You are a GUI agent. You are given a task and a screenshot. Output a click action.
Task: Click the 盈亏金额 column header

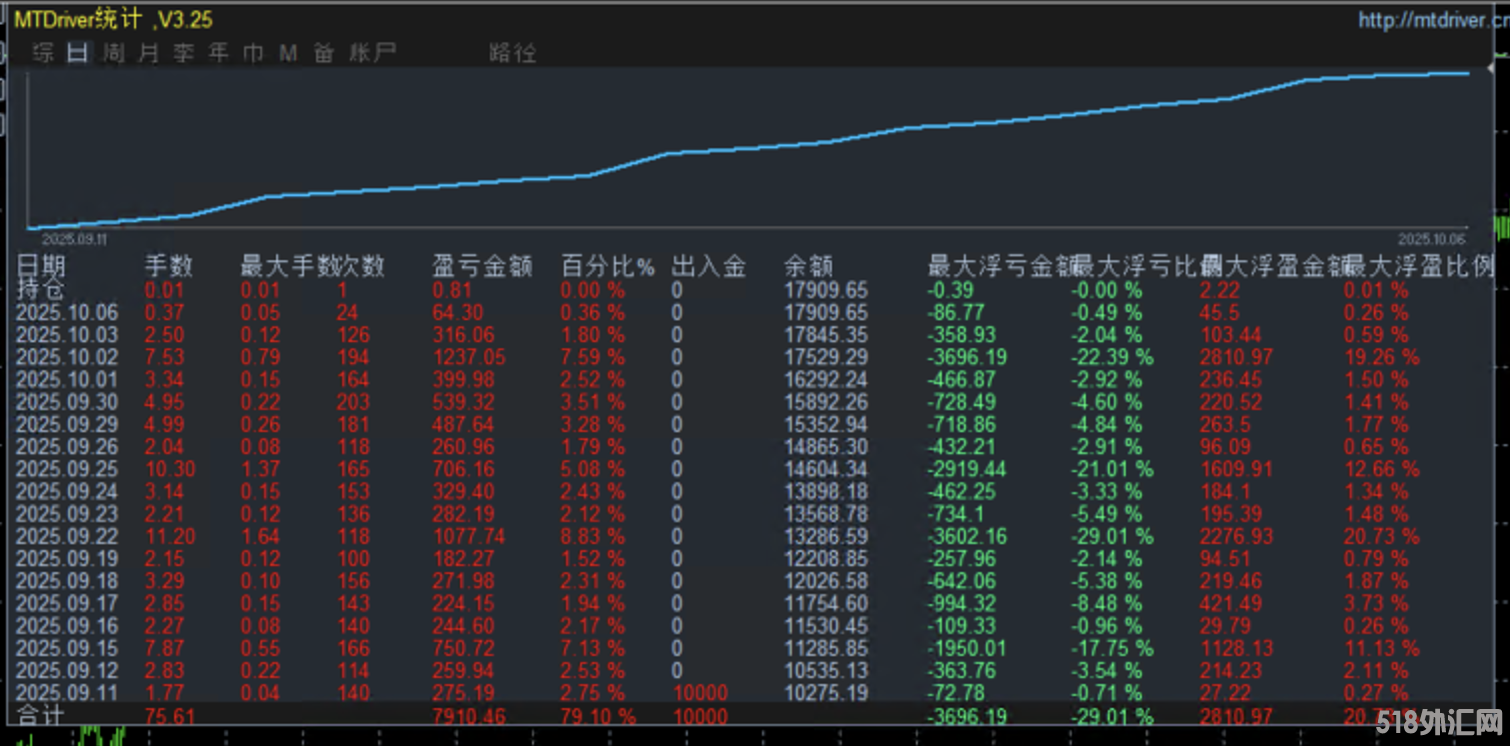coord(482,267)
